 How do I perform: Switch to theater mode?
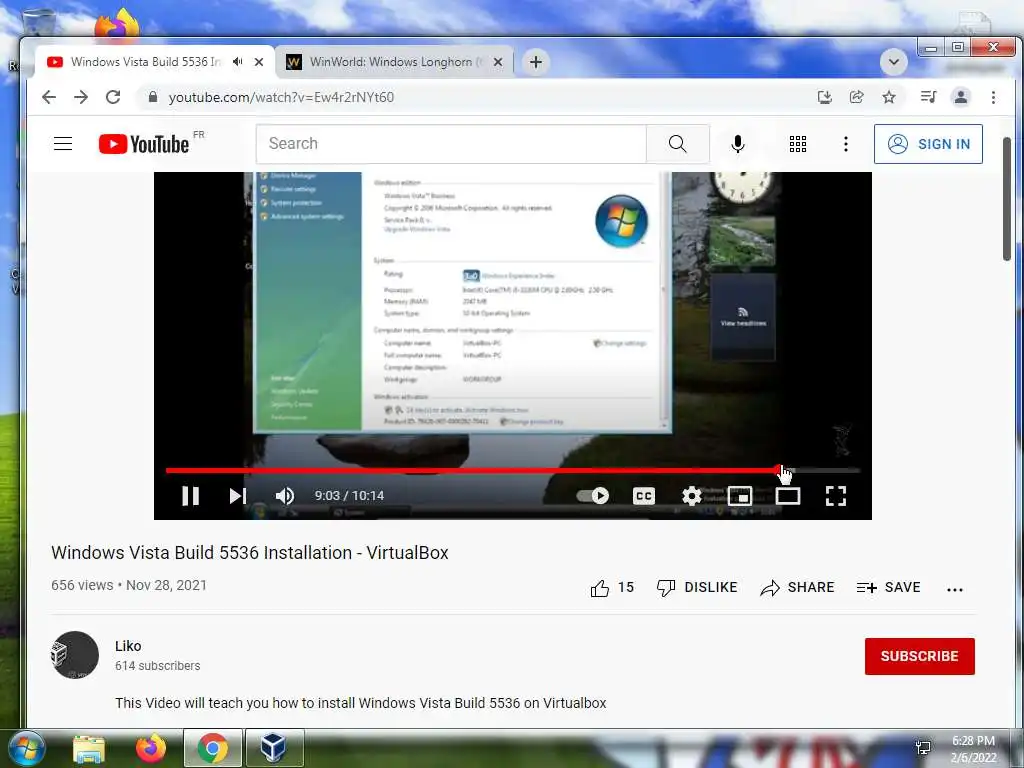pyautogui.click(x=788, y=496)
